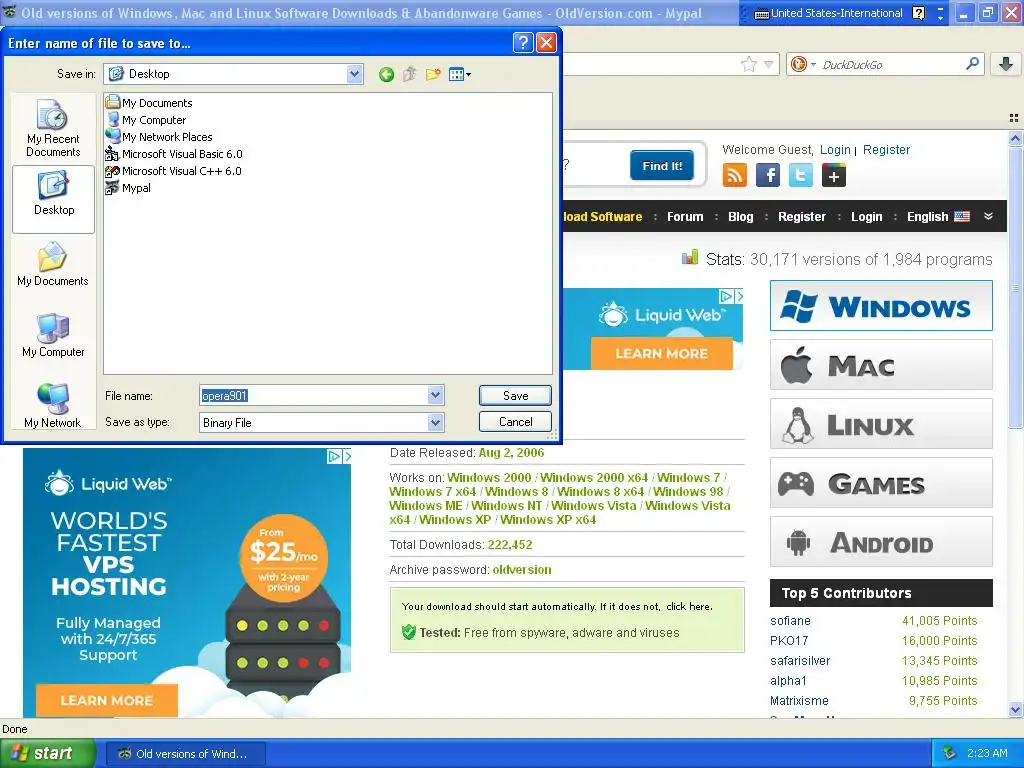Go back to last folder visited
The width and height of the screenshot is (1024, 768).
point(386,74)
